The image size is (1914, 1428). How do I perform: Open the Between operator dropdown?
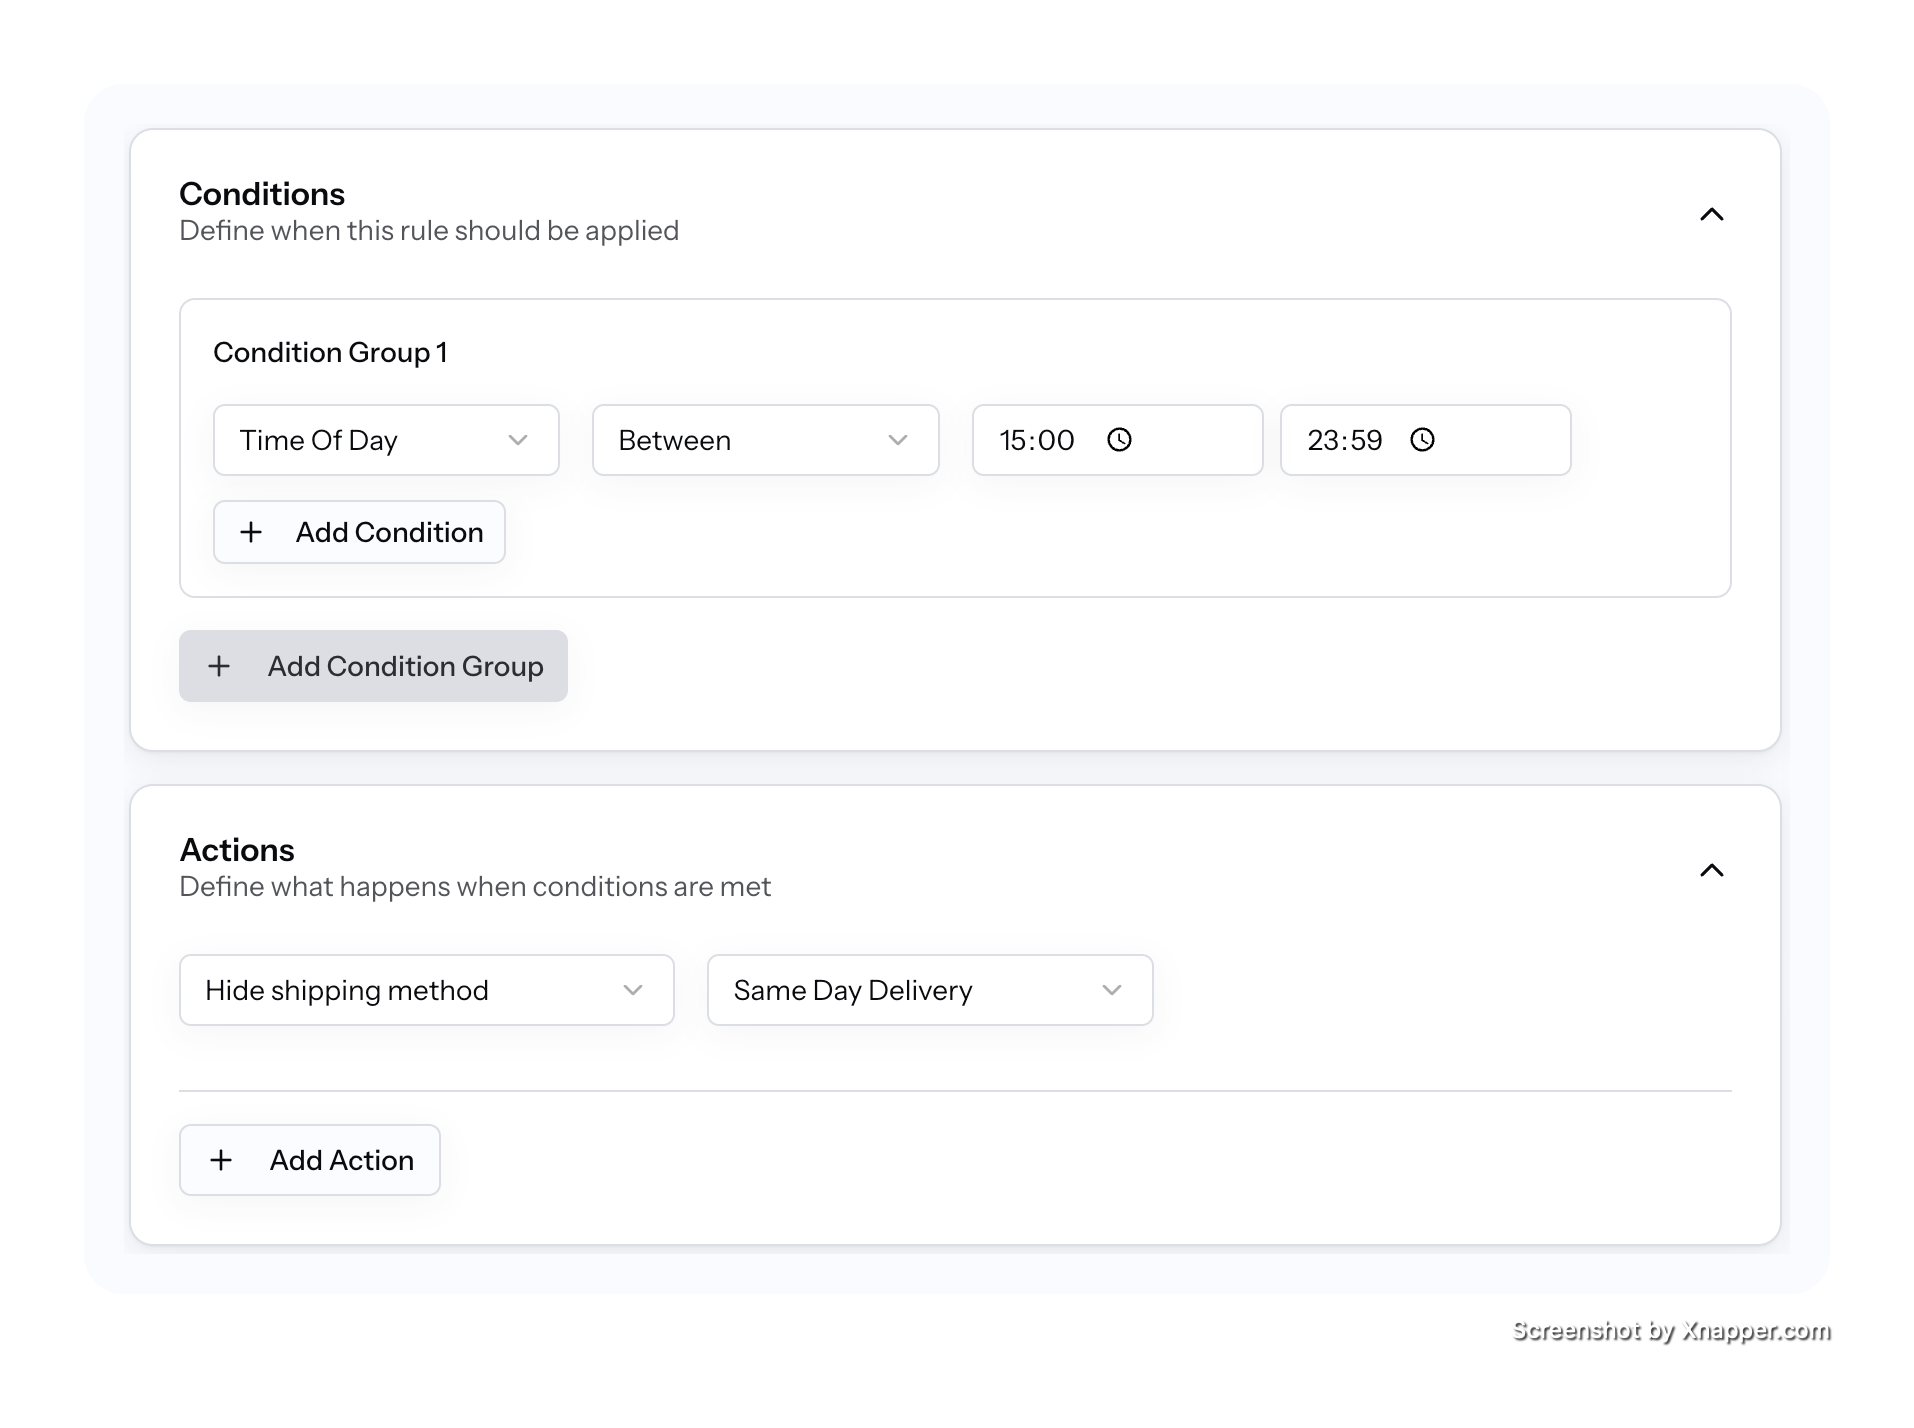click(765, 440)
